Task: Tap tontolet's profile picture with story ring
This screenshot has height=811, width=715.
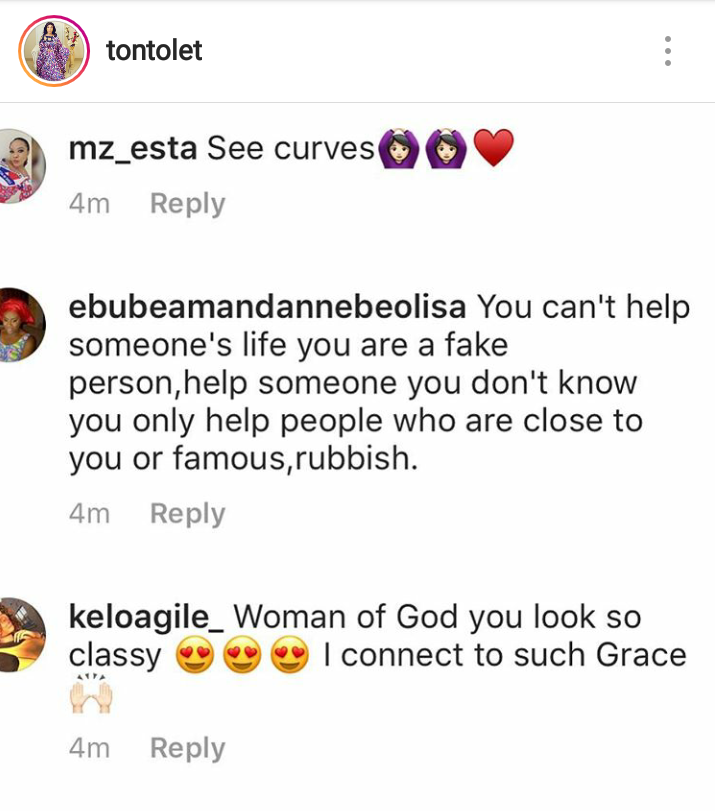Action: [53, 51]
